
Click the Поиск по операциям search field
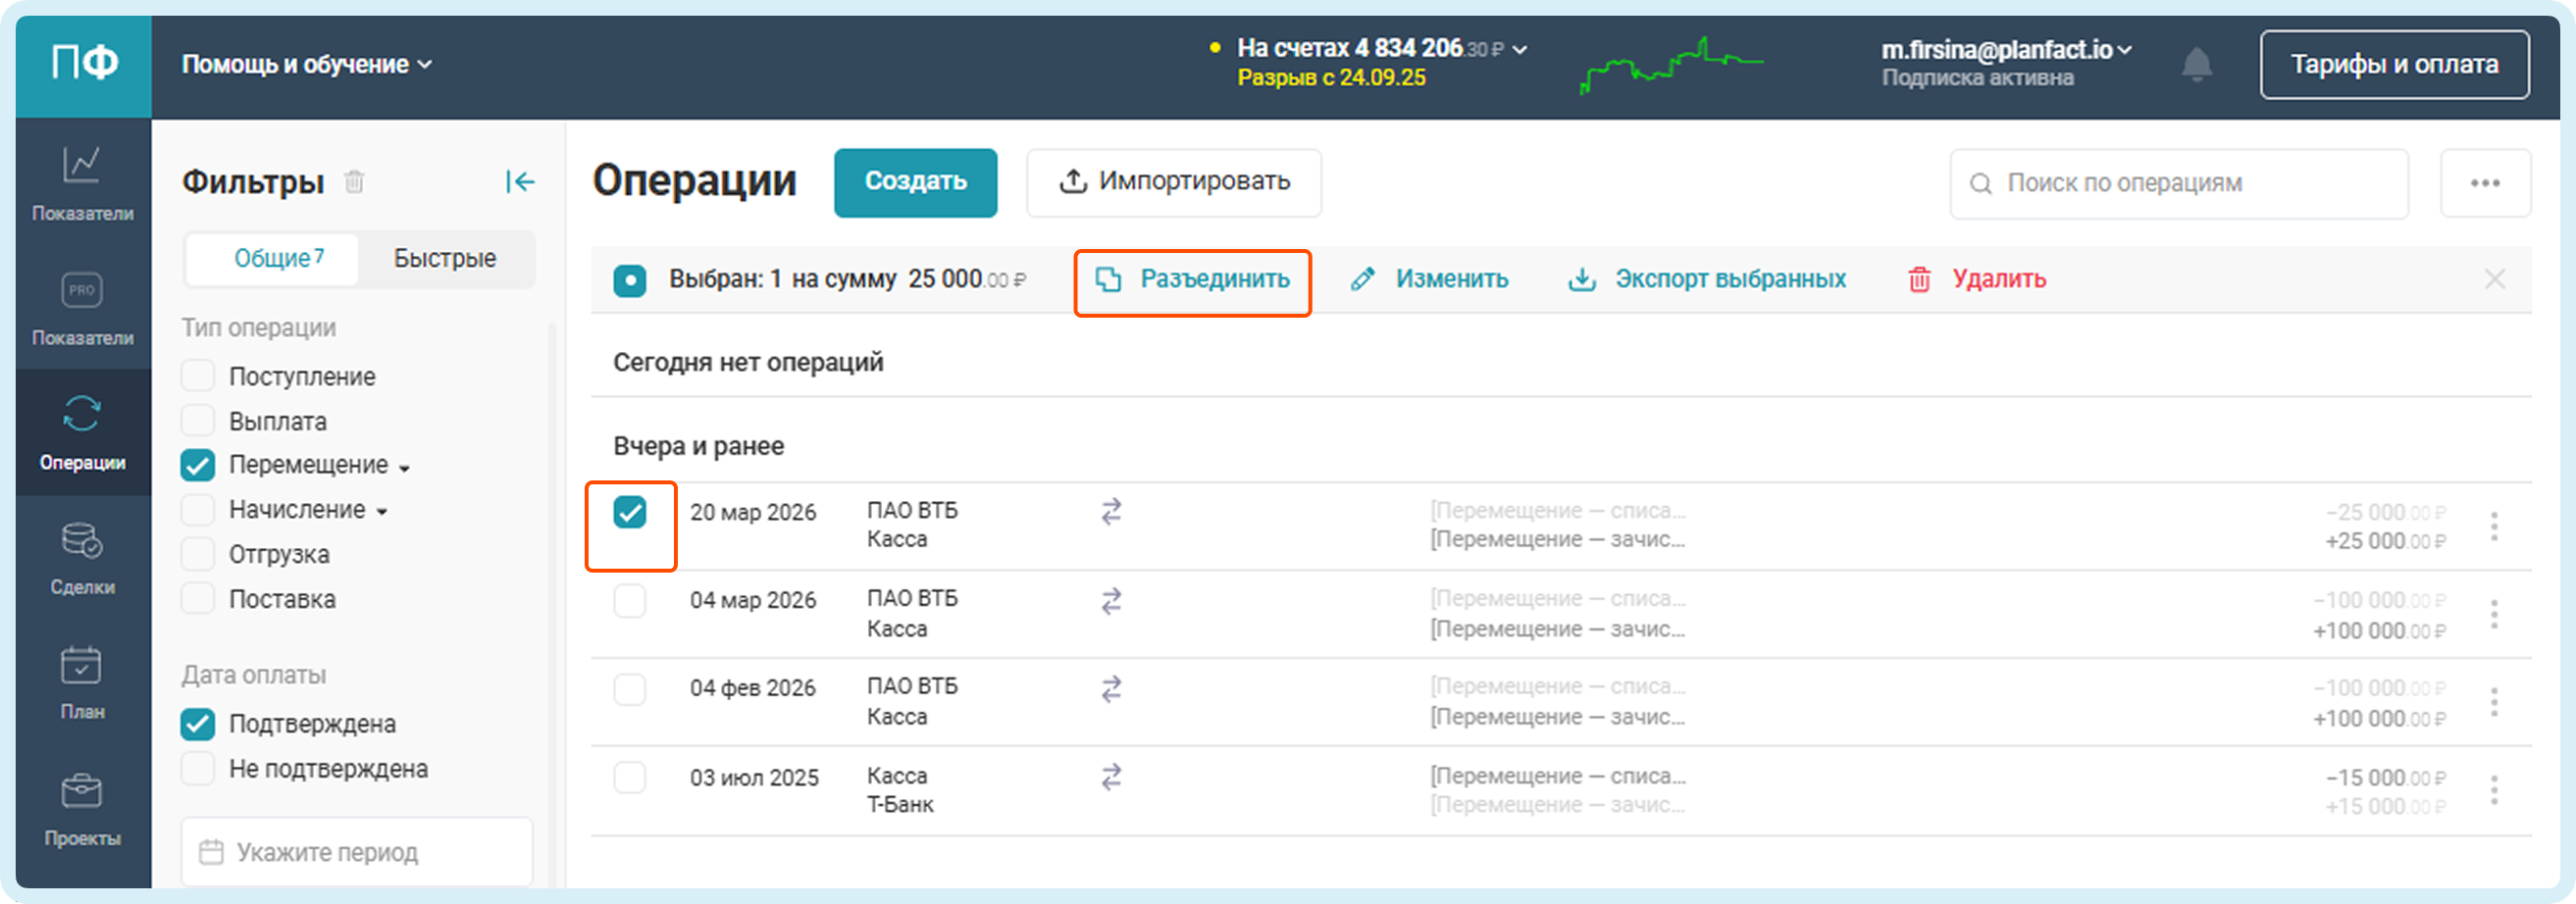click(2180, 183)
